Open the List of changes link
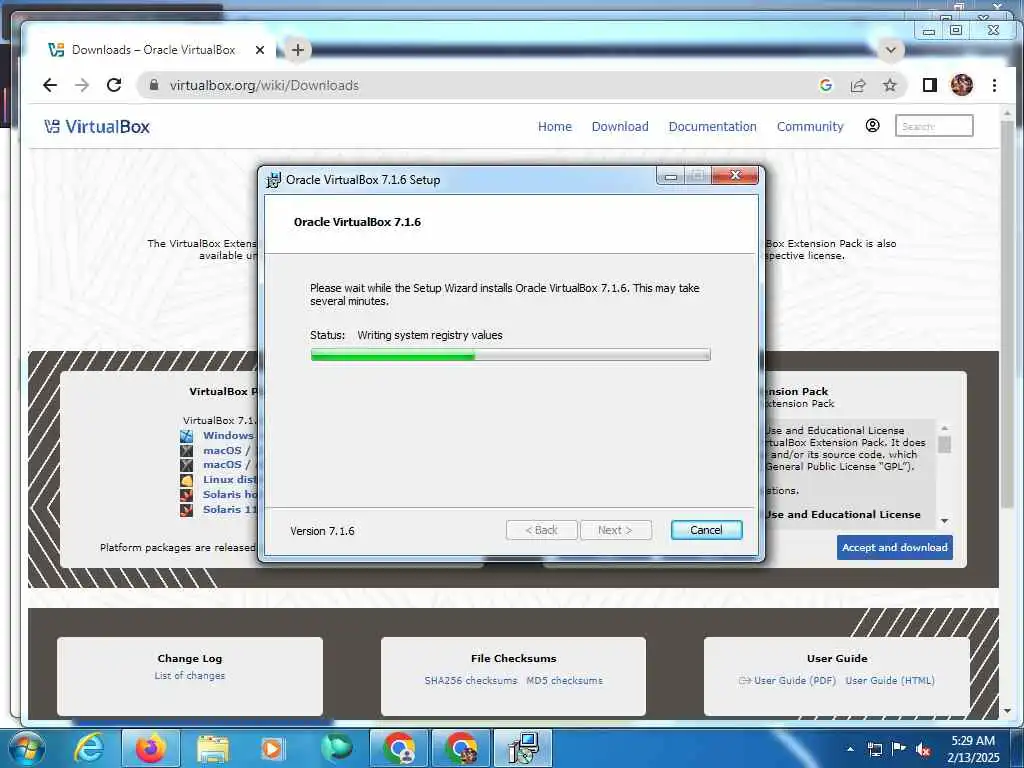The width and height of the screenshot is (1024, 768). pos(189,675)
